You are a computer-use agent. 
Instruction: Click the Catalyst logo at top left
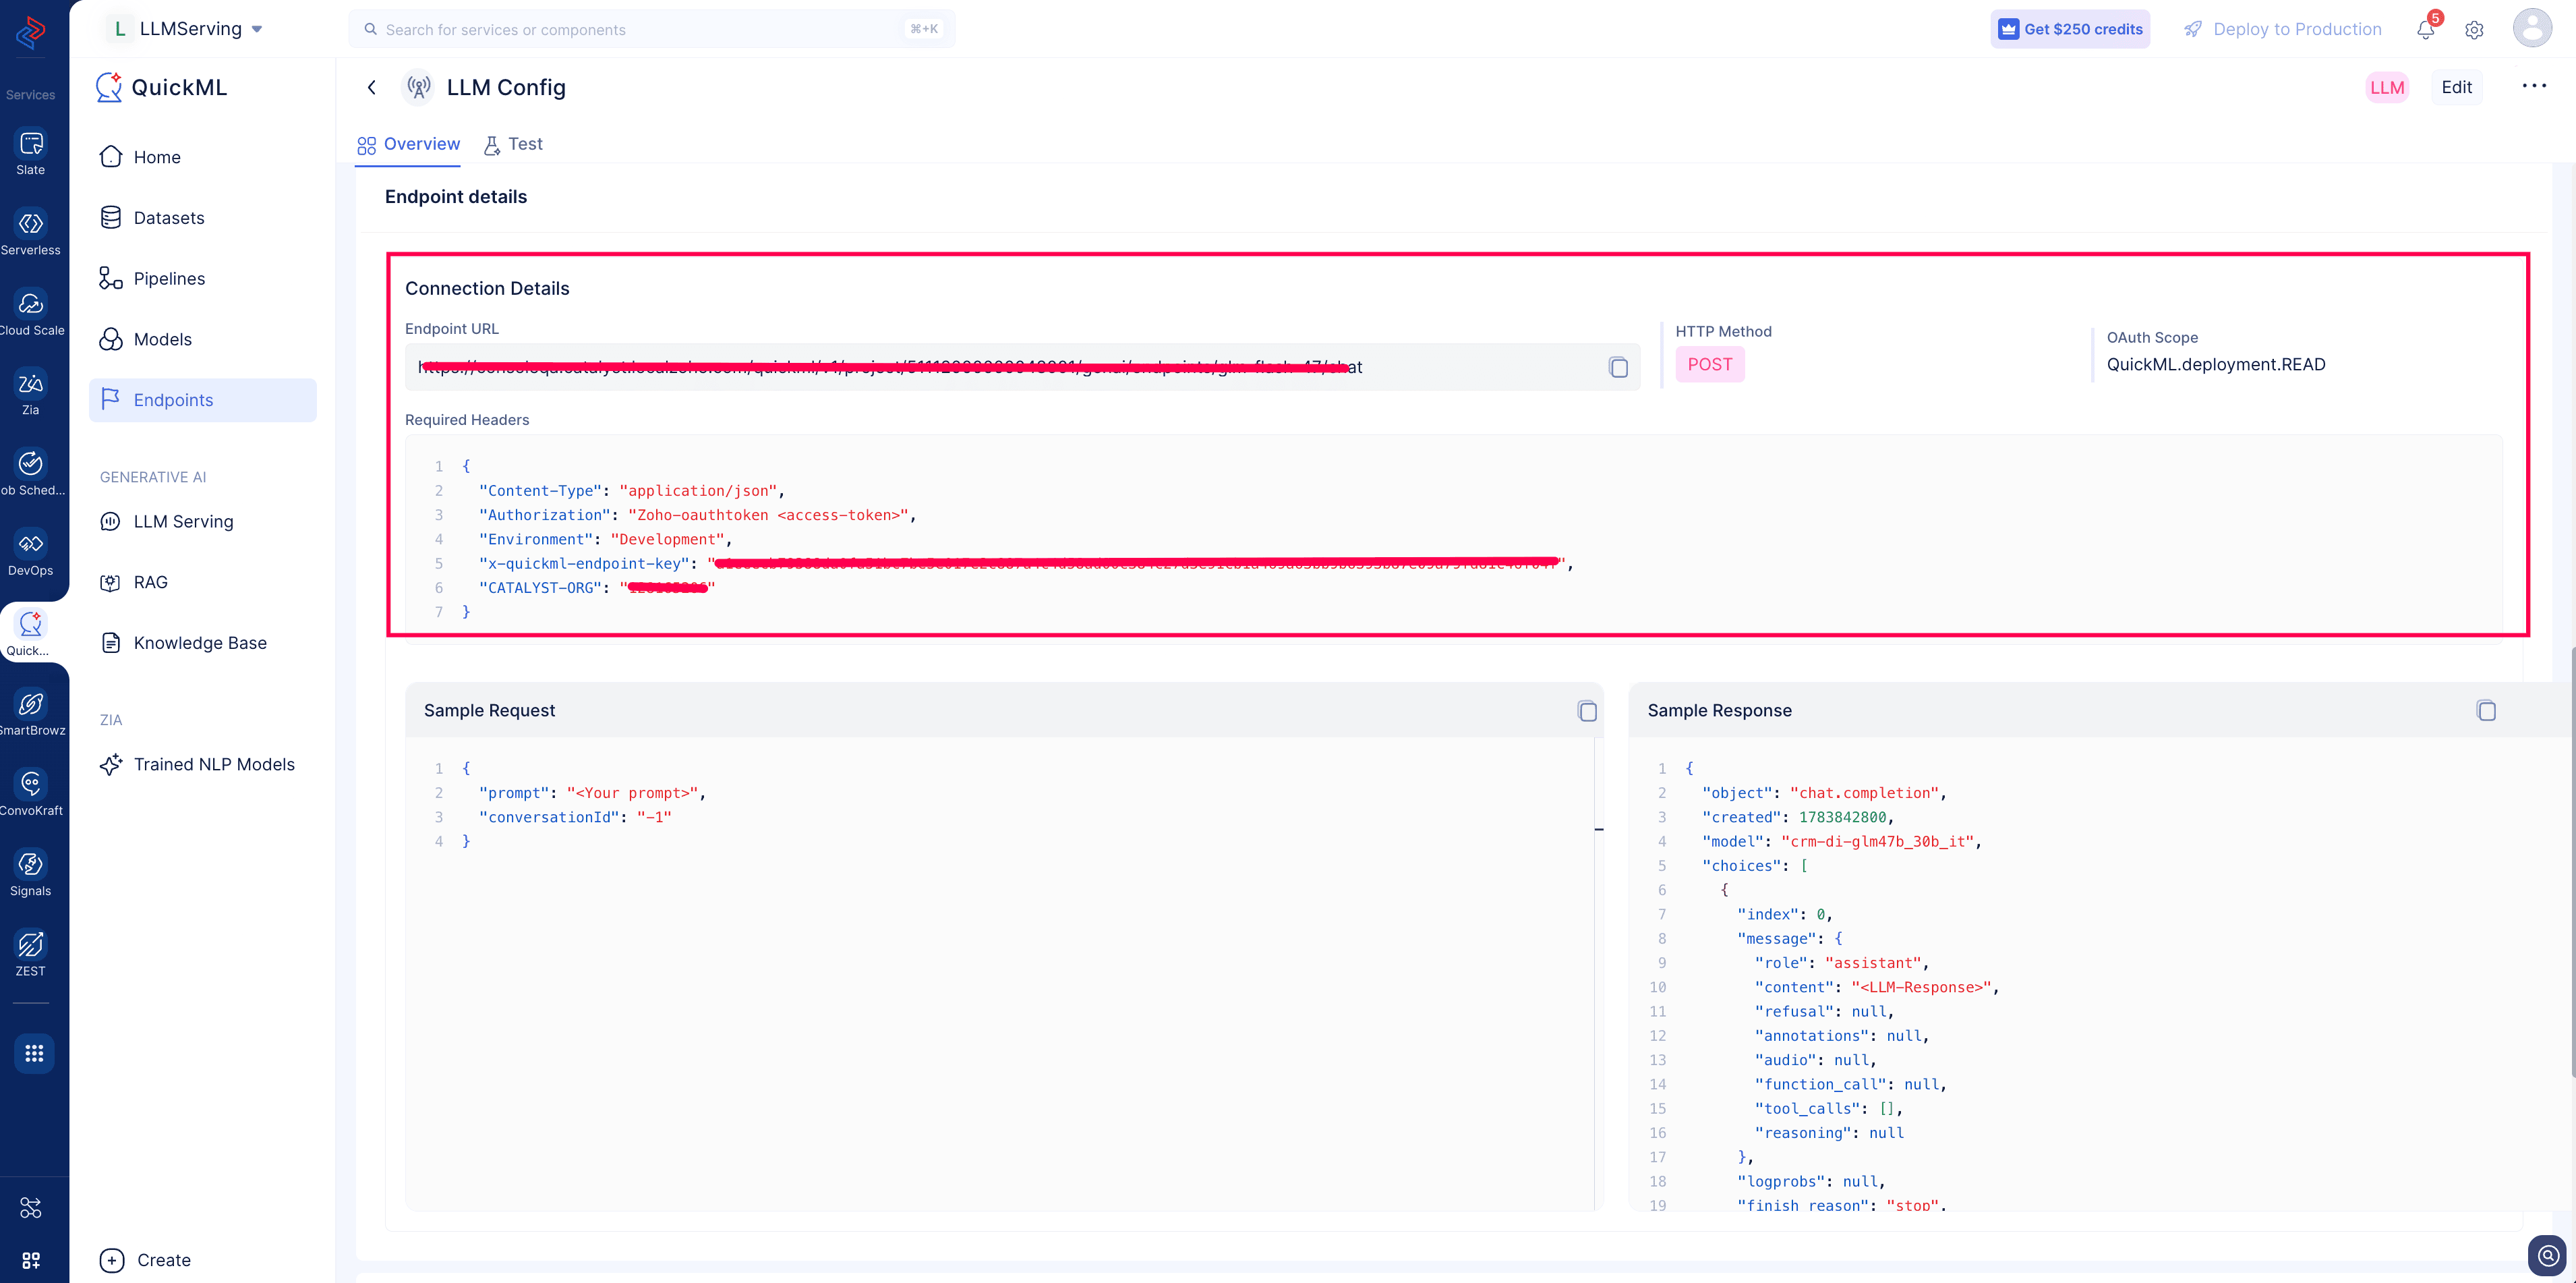pos(31,32)
